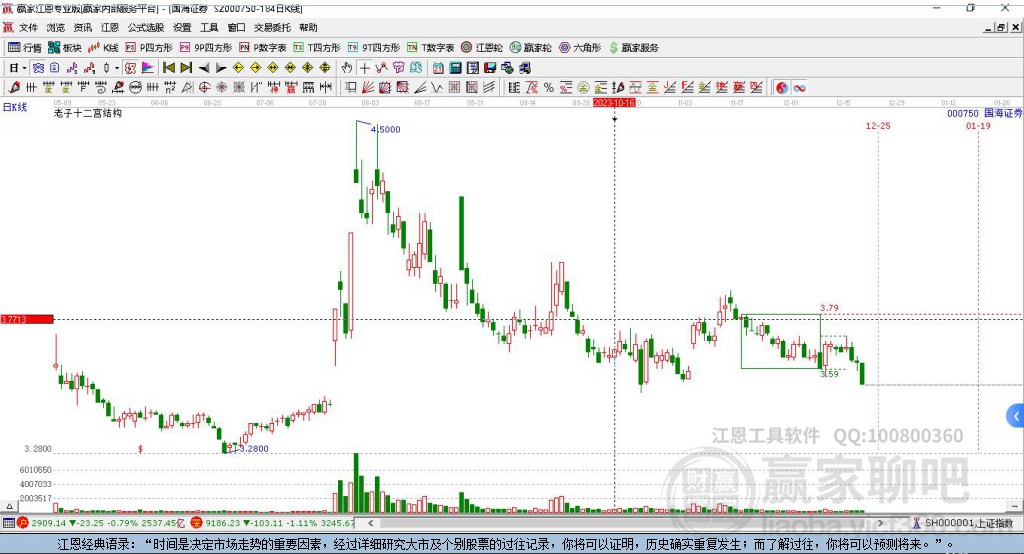Step chart left with black arrow

tap(204, 68)
